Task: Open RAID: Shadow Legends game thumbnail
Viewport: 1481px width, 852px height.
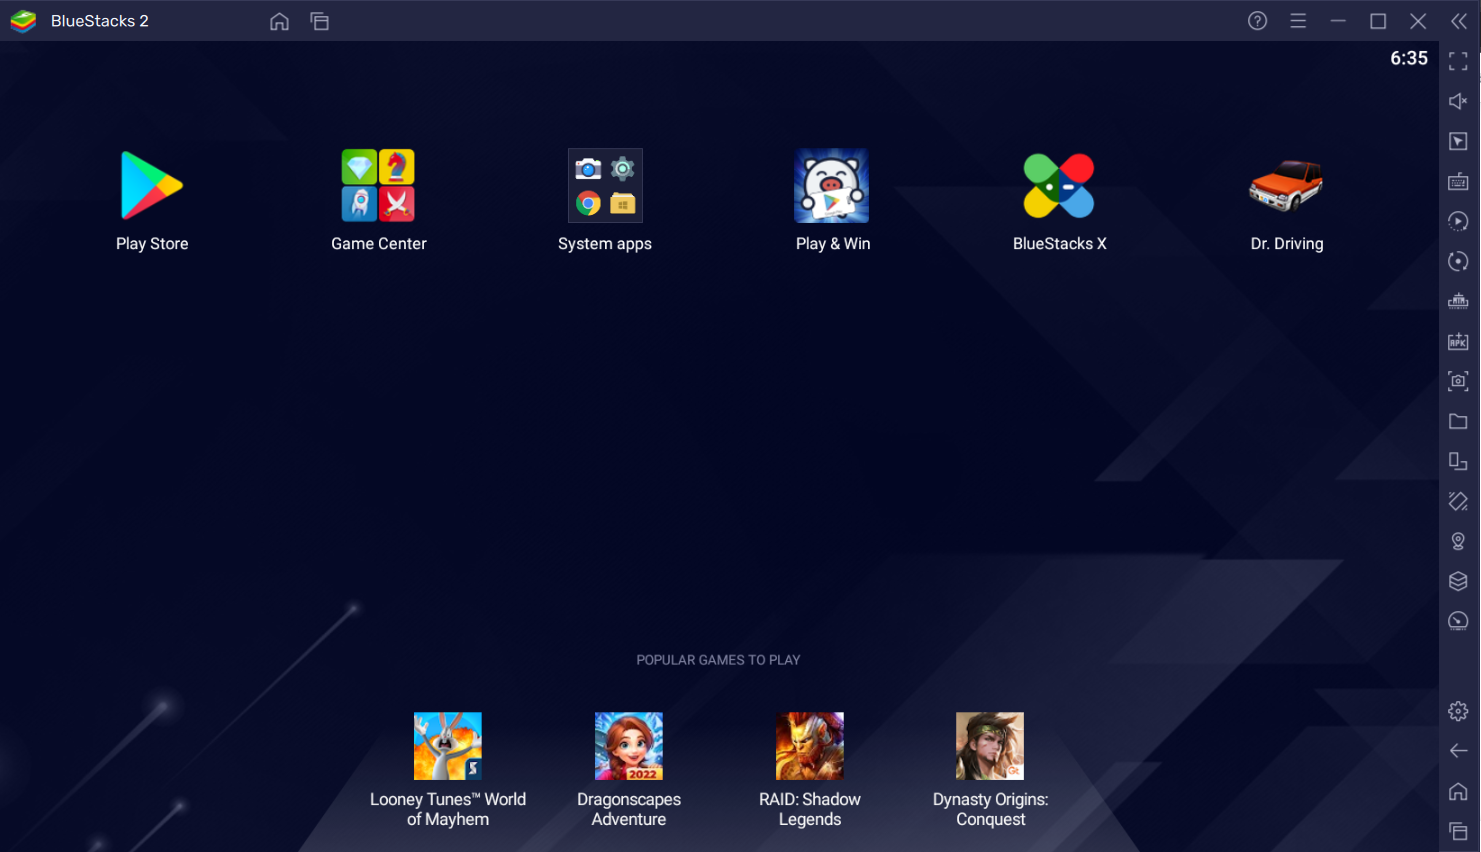Action: click(810, 746)
